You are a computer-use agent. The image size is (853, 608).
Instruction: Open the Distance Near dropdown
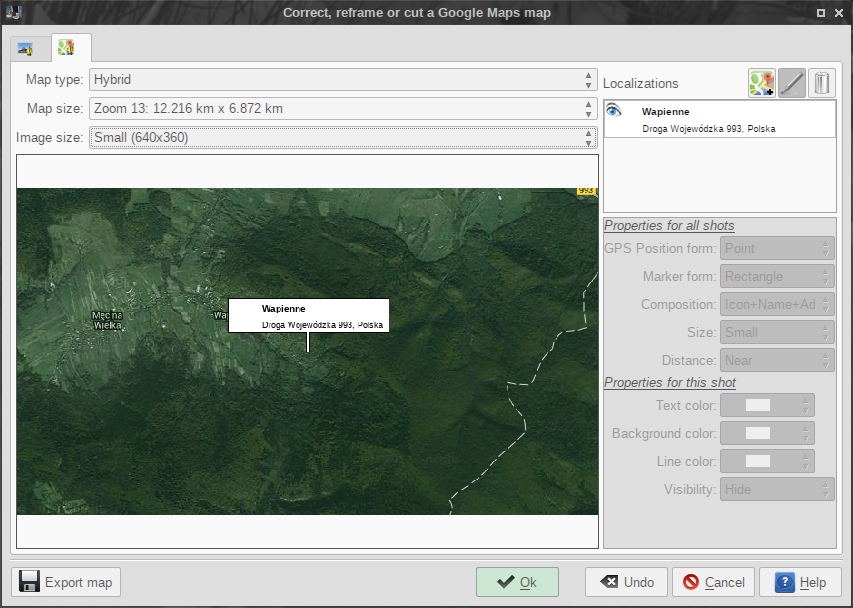coord(777,361)
